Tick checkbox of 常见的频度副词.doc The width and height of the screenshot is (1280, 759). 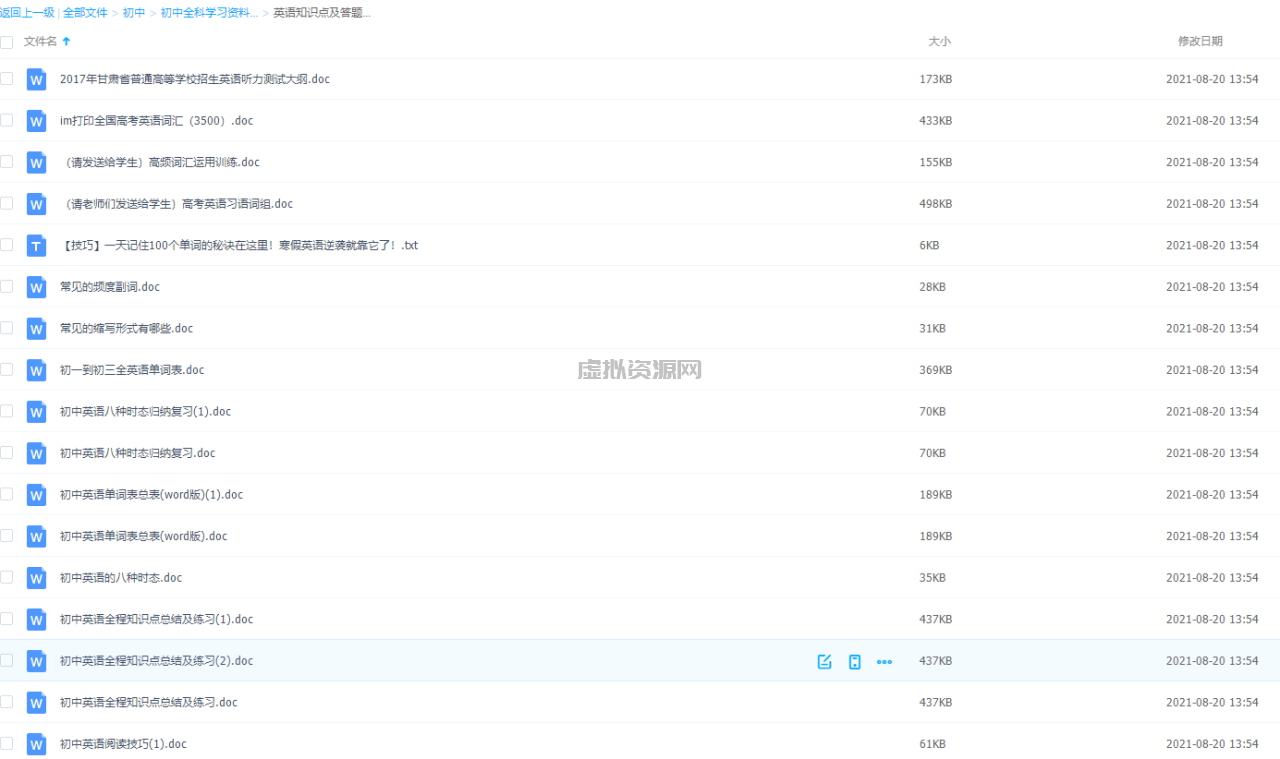click(x=6, y=286)
